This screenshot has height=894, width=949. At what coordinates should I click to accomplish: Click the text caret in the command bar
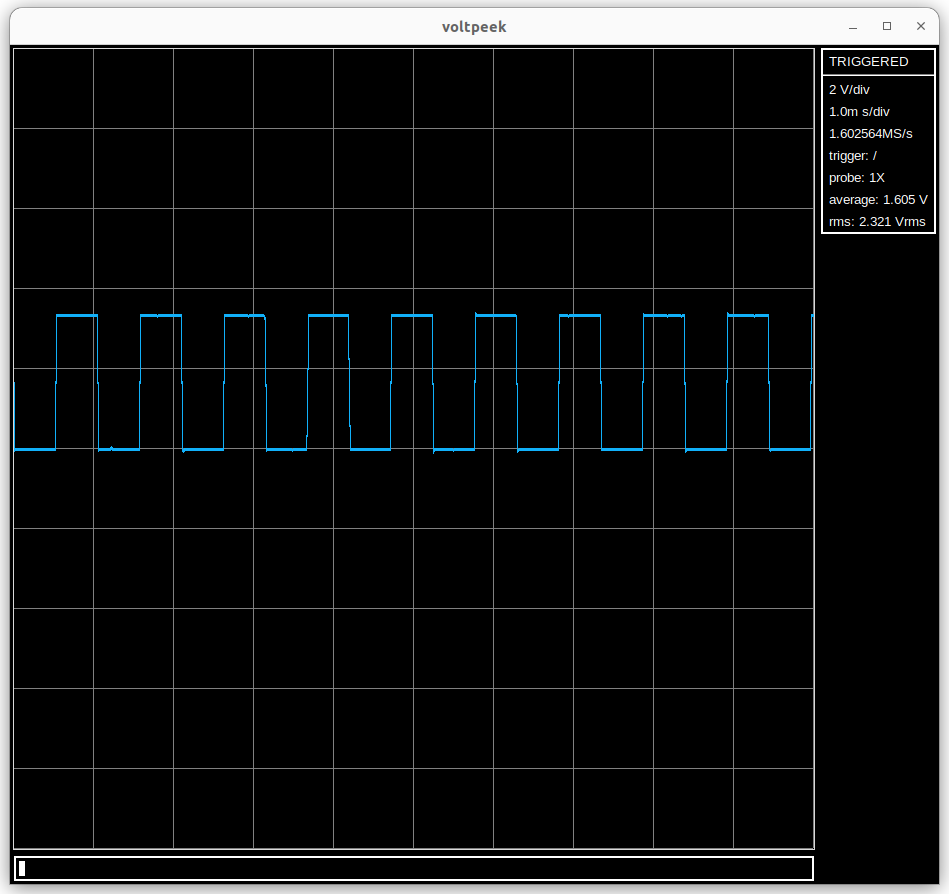[x=22, y=868]
